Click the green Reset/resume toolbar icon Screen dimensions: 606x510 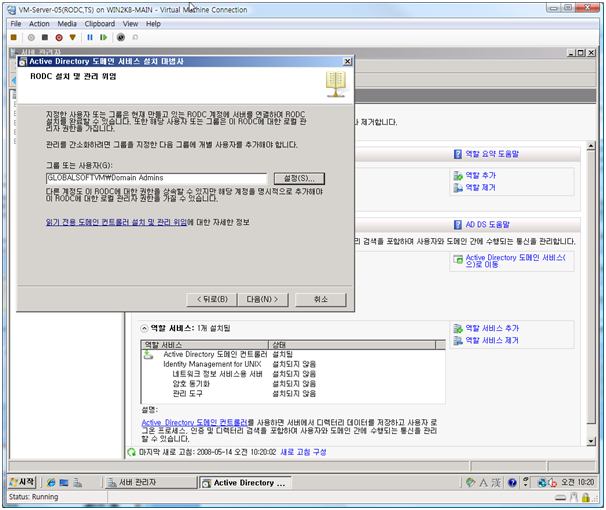point(103,37)
